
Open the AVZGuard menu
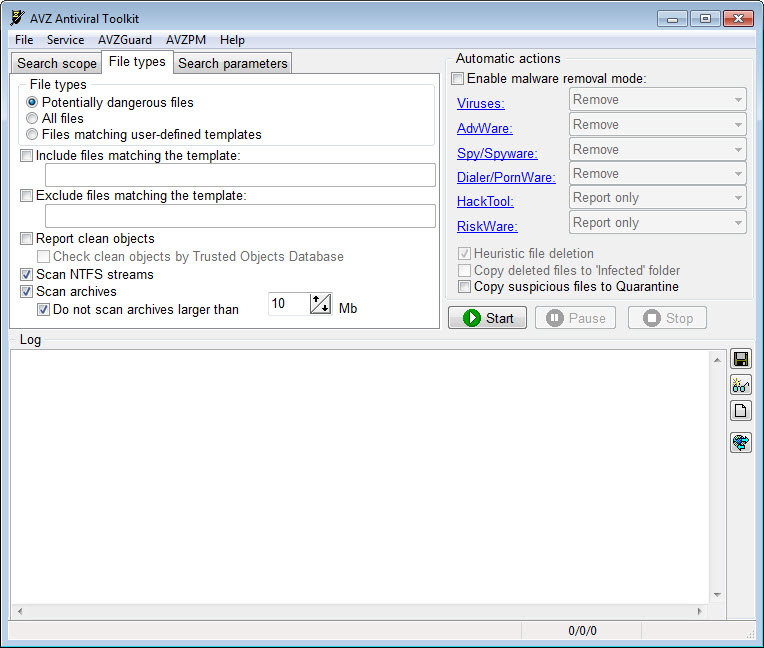pyautogui.click(x=125, y=40)
